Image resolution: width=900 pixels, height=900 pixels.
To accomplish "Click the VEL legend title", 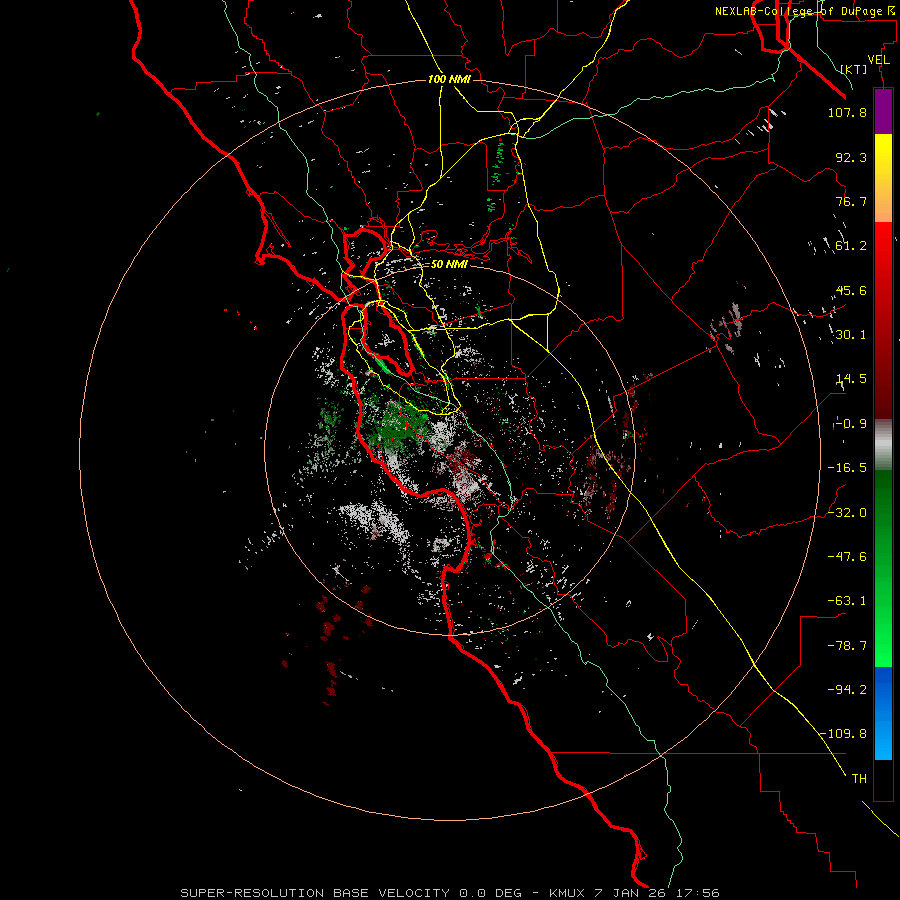I will click(x=878, y=60).
